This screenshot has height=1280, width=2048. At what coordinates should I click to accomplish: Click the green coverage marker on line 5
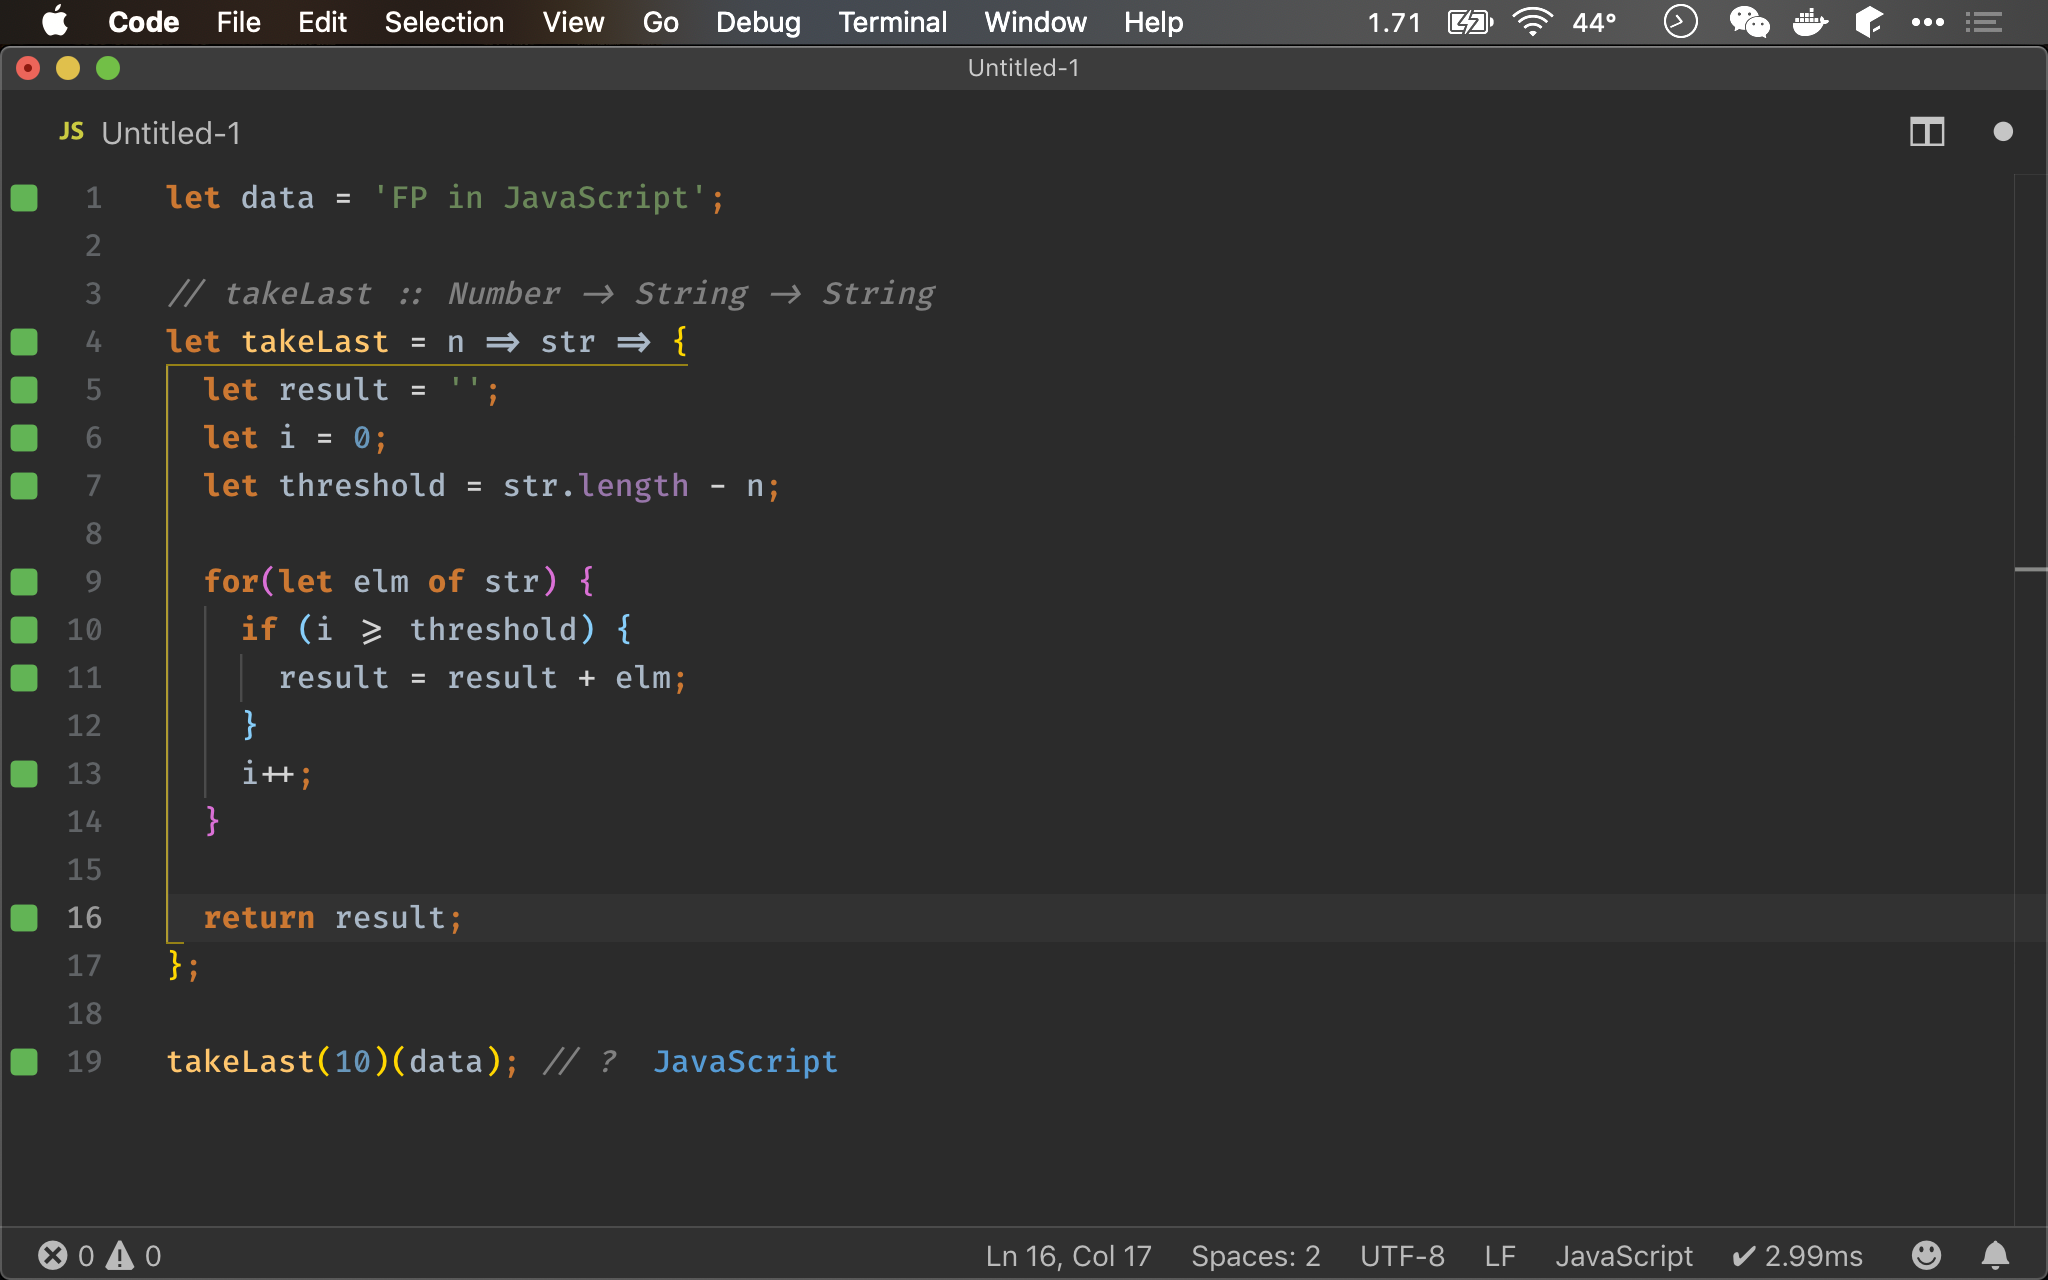pyautogui.click(x=24, y=390)
